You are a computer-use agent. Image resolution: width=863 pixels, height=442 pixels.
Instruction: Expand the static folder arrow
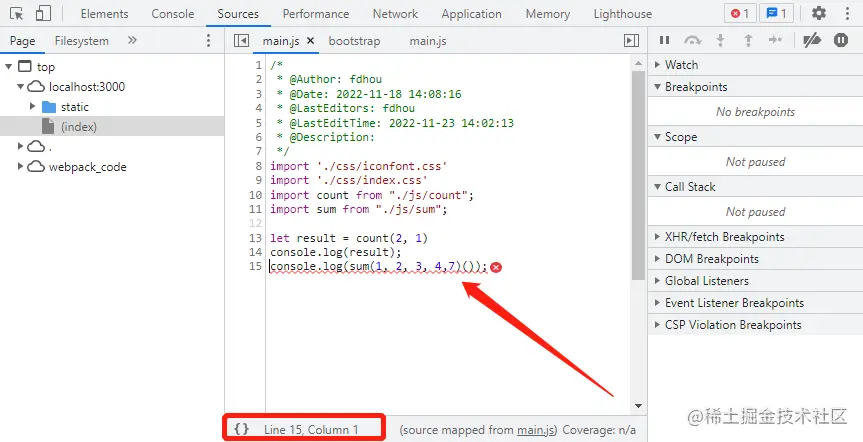click(32, 106)
